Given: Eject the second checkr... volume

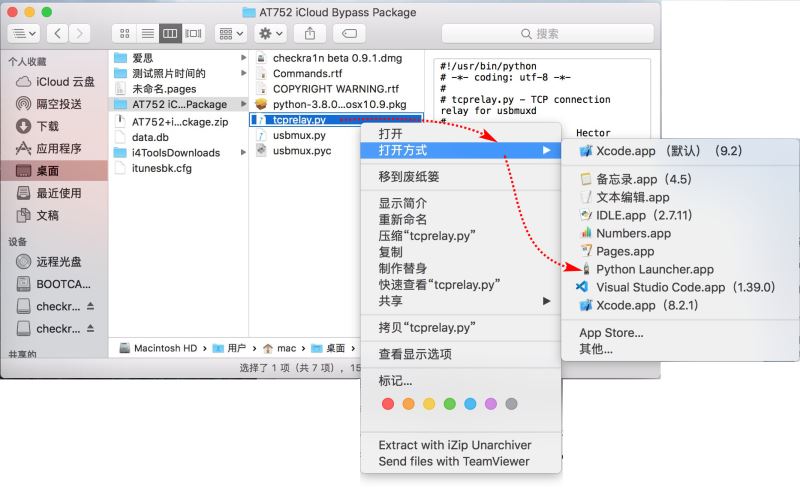Looking at the screenshot, I should point(90,328).
